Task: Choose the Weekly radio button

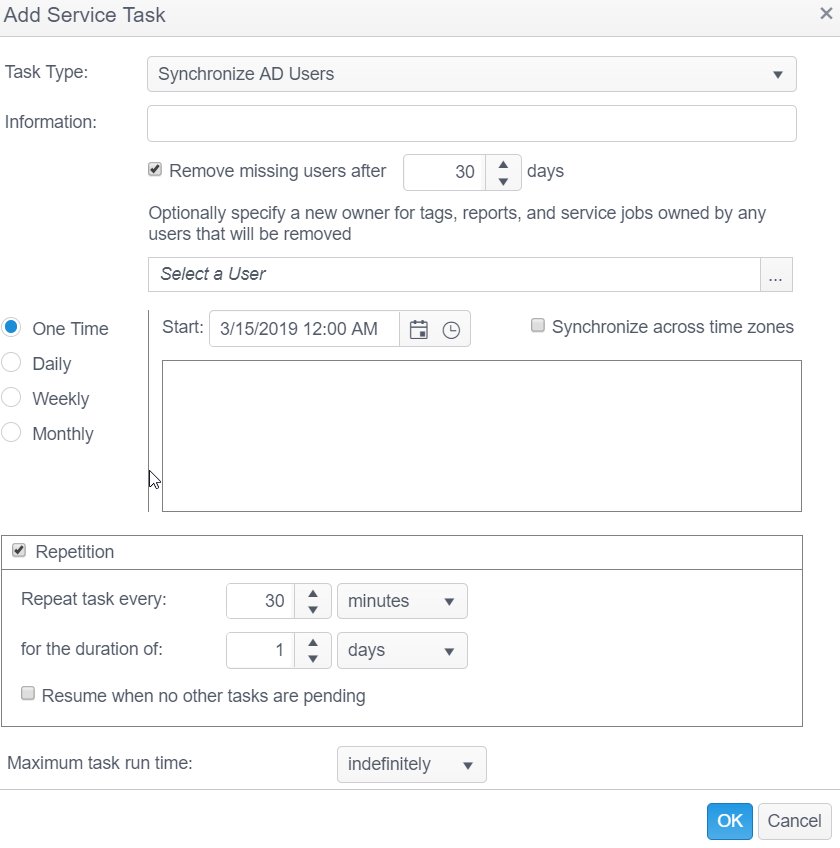Action: click(x=12, y=398)
